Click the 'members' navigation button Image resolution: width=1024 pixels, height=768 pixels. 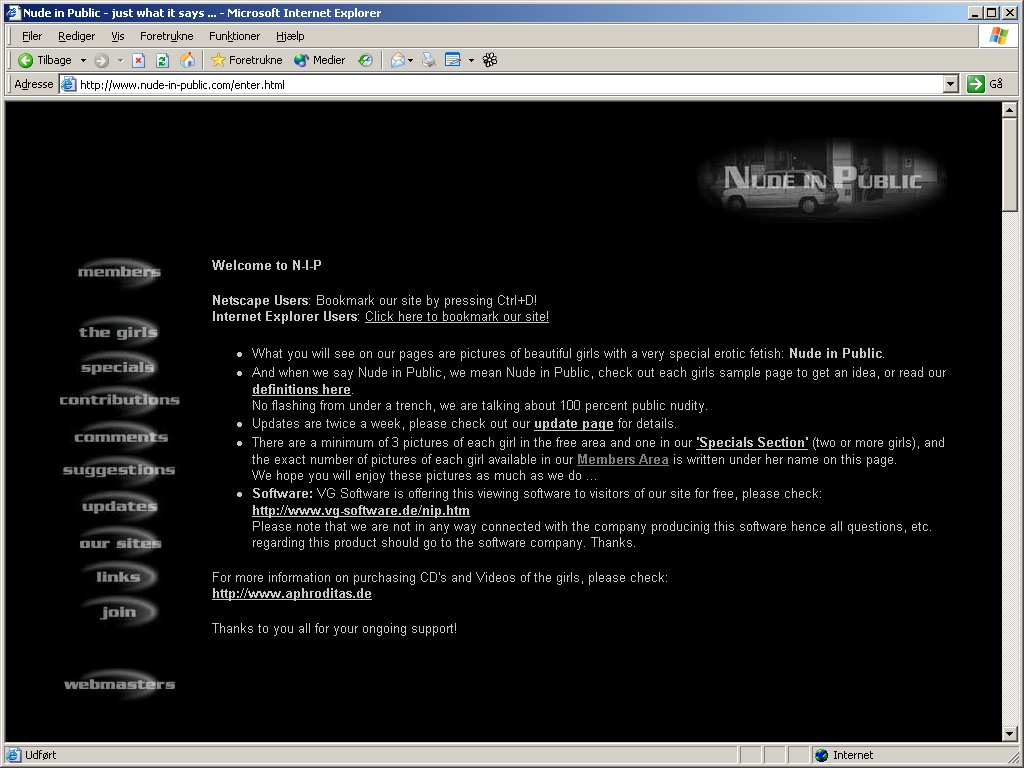click(119, 272)
